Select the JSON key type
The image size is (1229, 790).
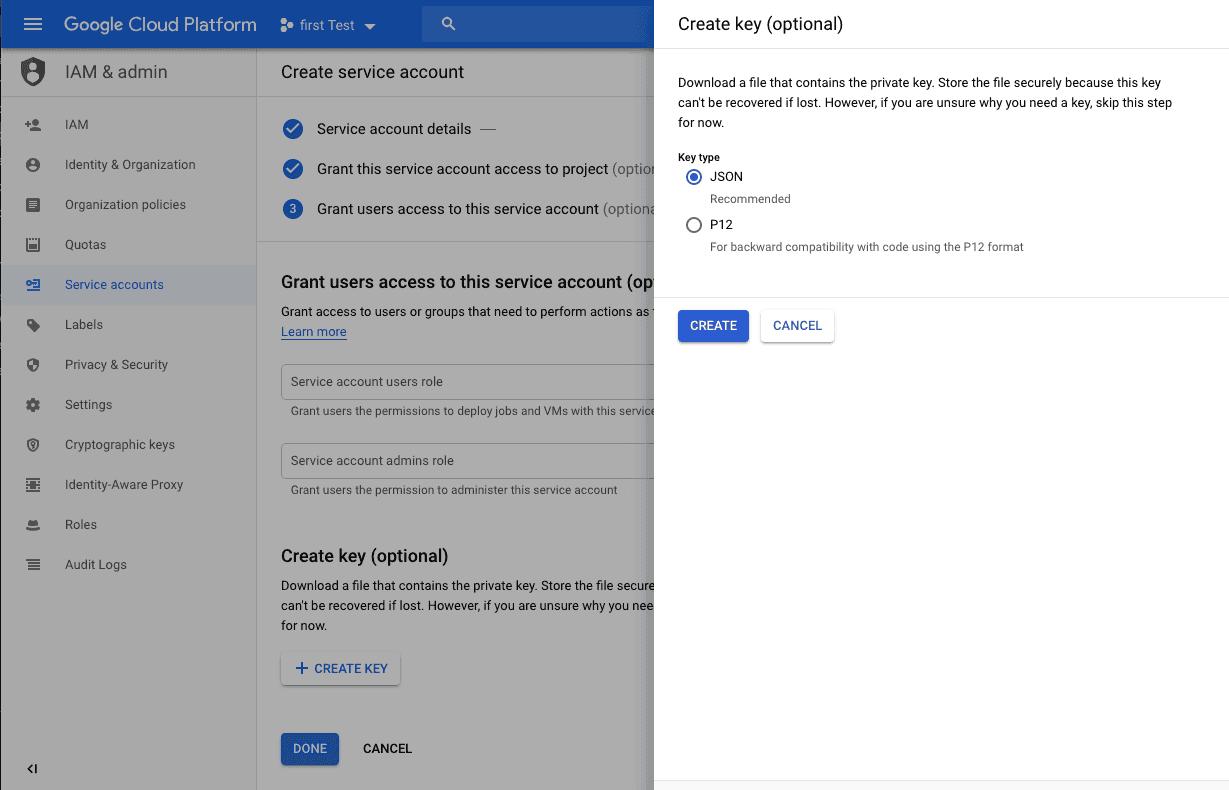coord(694,177)
